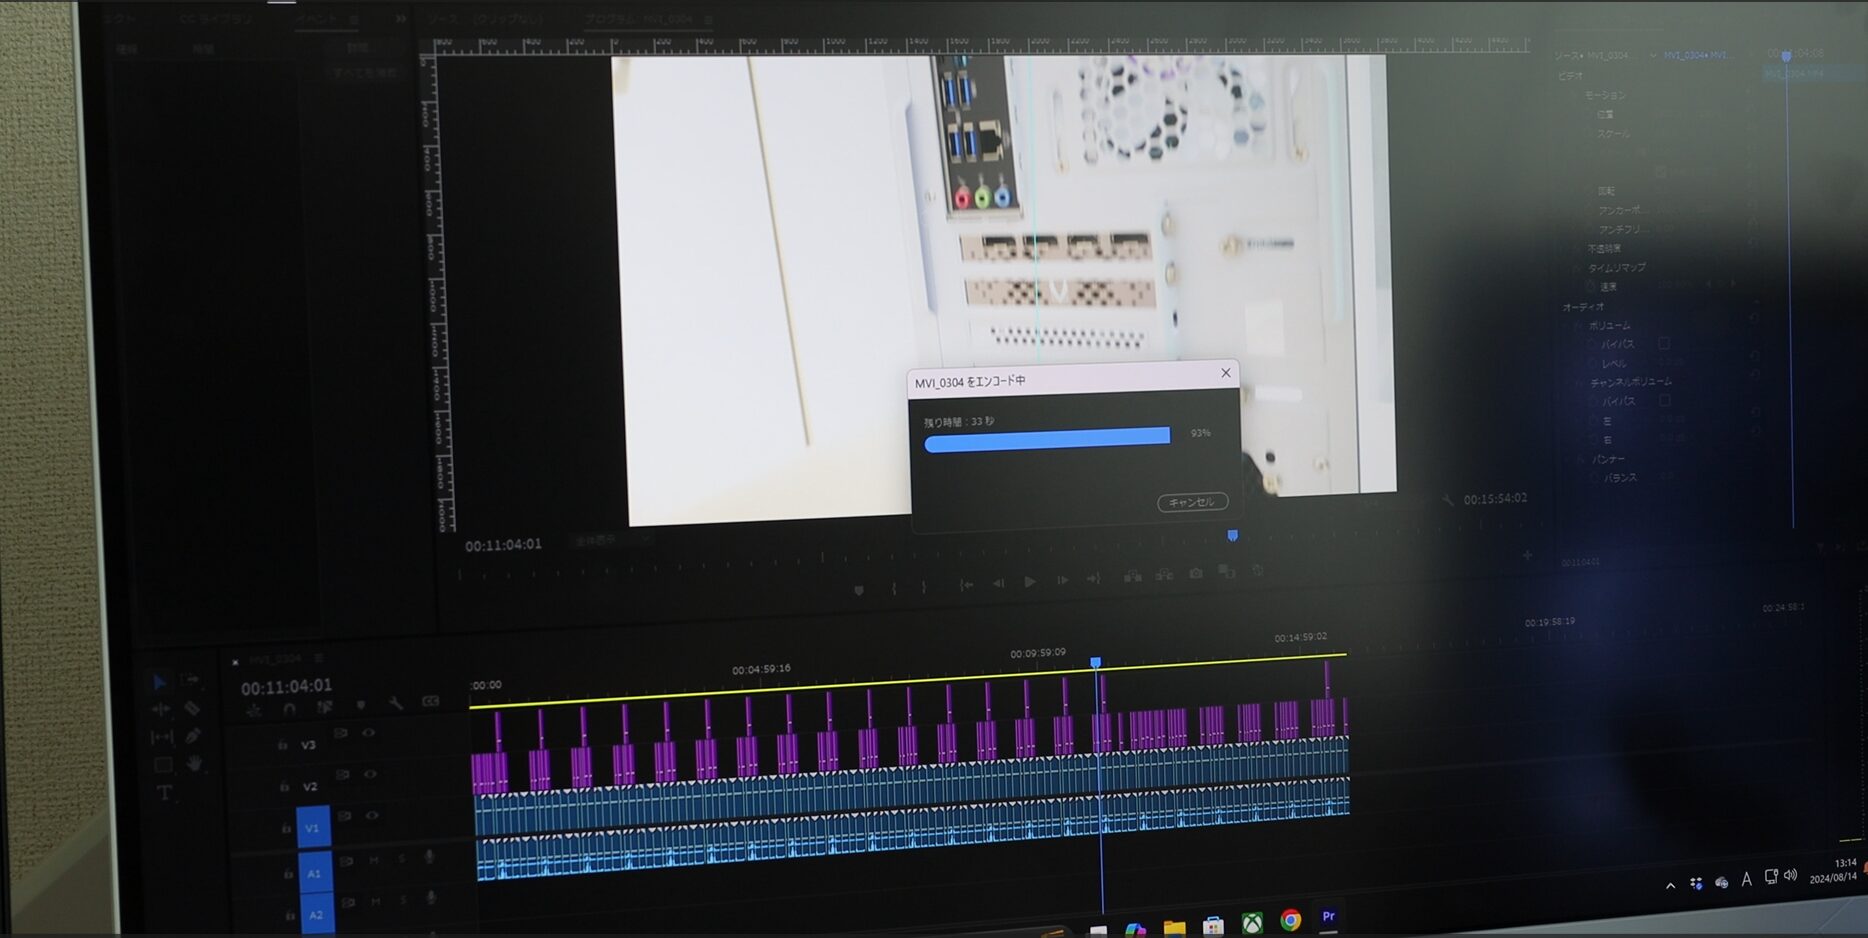Go to In point

[x=966, y=585]
